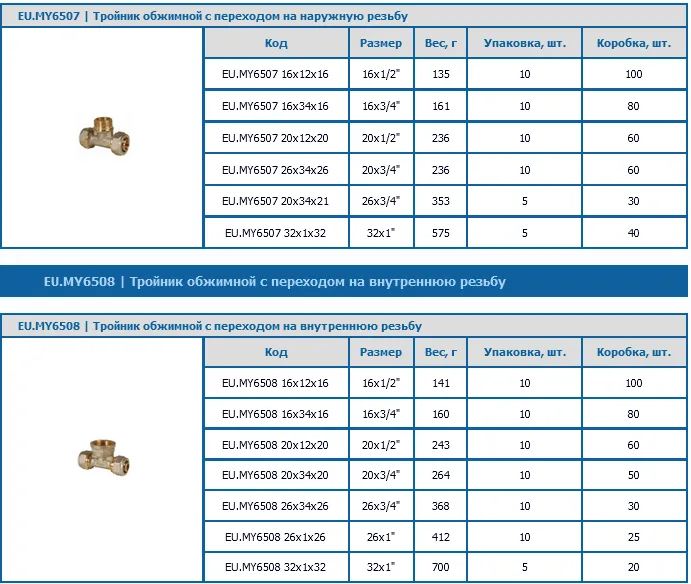691x584 pixels.
Task: Click code EU.MY6508 26x1x26
Action: [x=275, y=537]
